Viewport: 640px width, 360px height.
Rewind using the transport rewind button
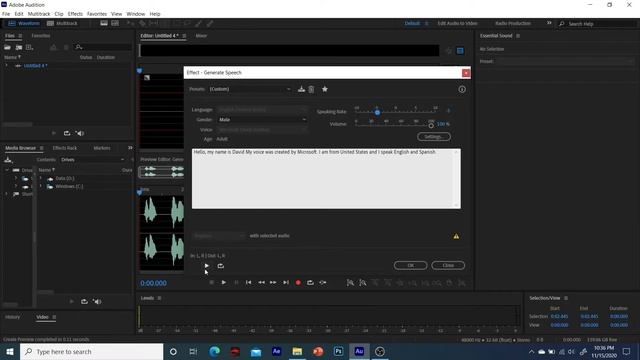tap(261, 282)
